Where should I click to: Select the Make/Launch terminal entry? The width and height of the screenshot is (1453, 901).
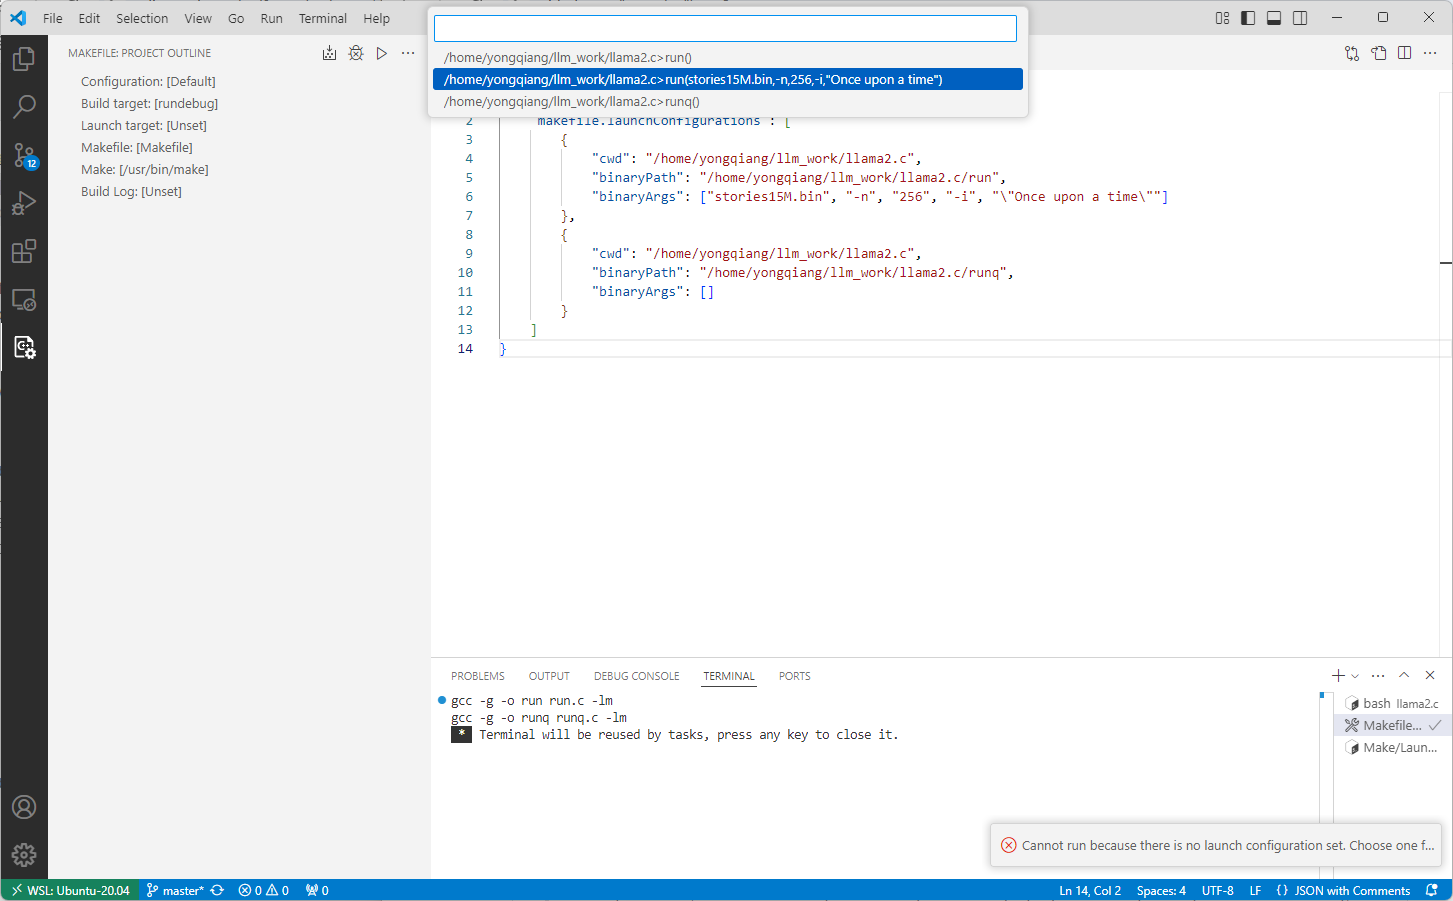coord(1392,747)
